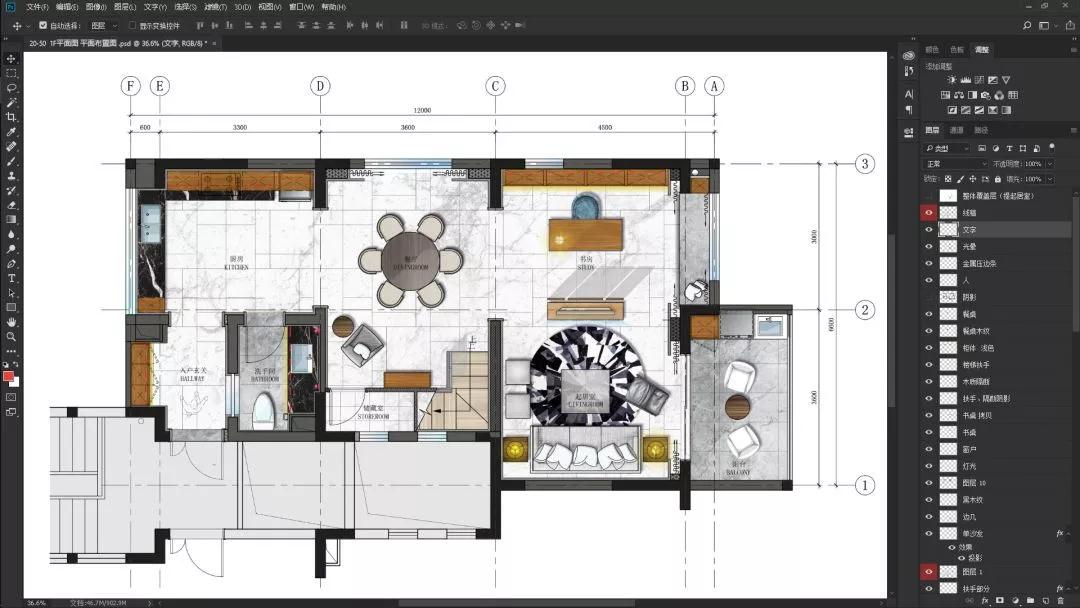The height and width of the screenshot is (608, 1080).
Task: Open the Character panel (A| icon)
Action: [908, 94]
